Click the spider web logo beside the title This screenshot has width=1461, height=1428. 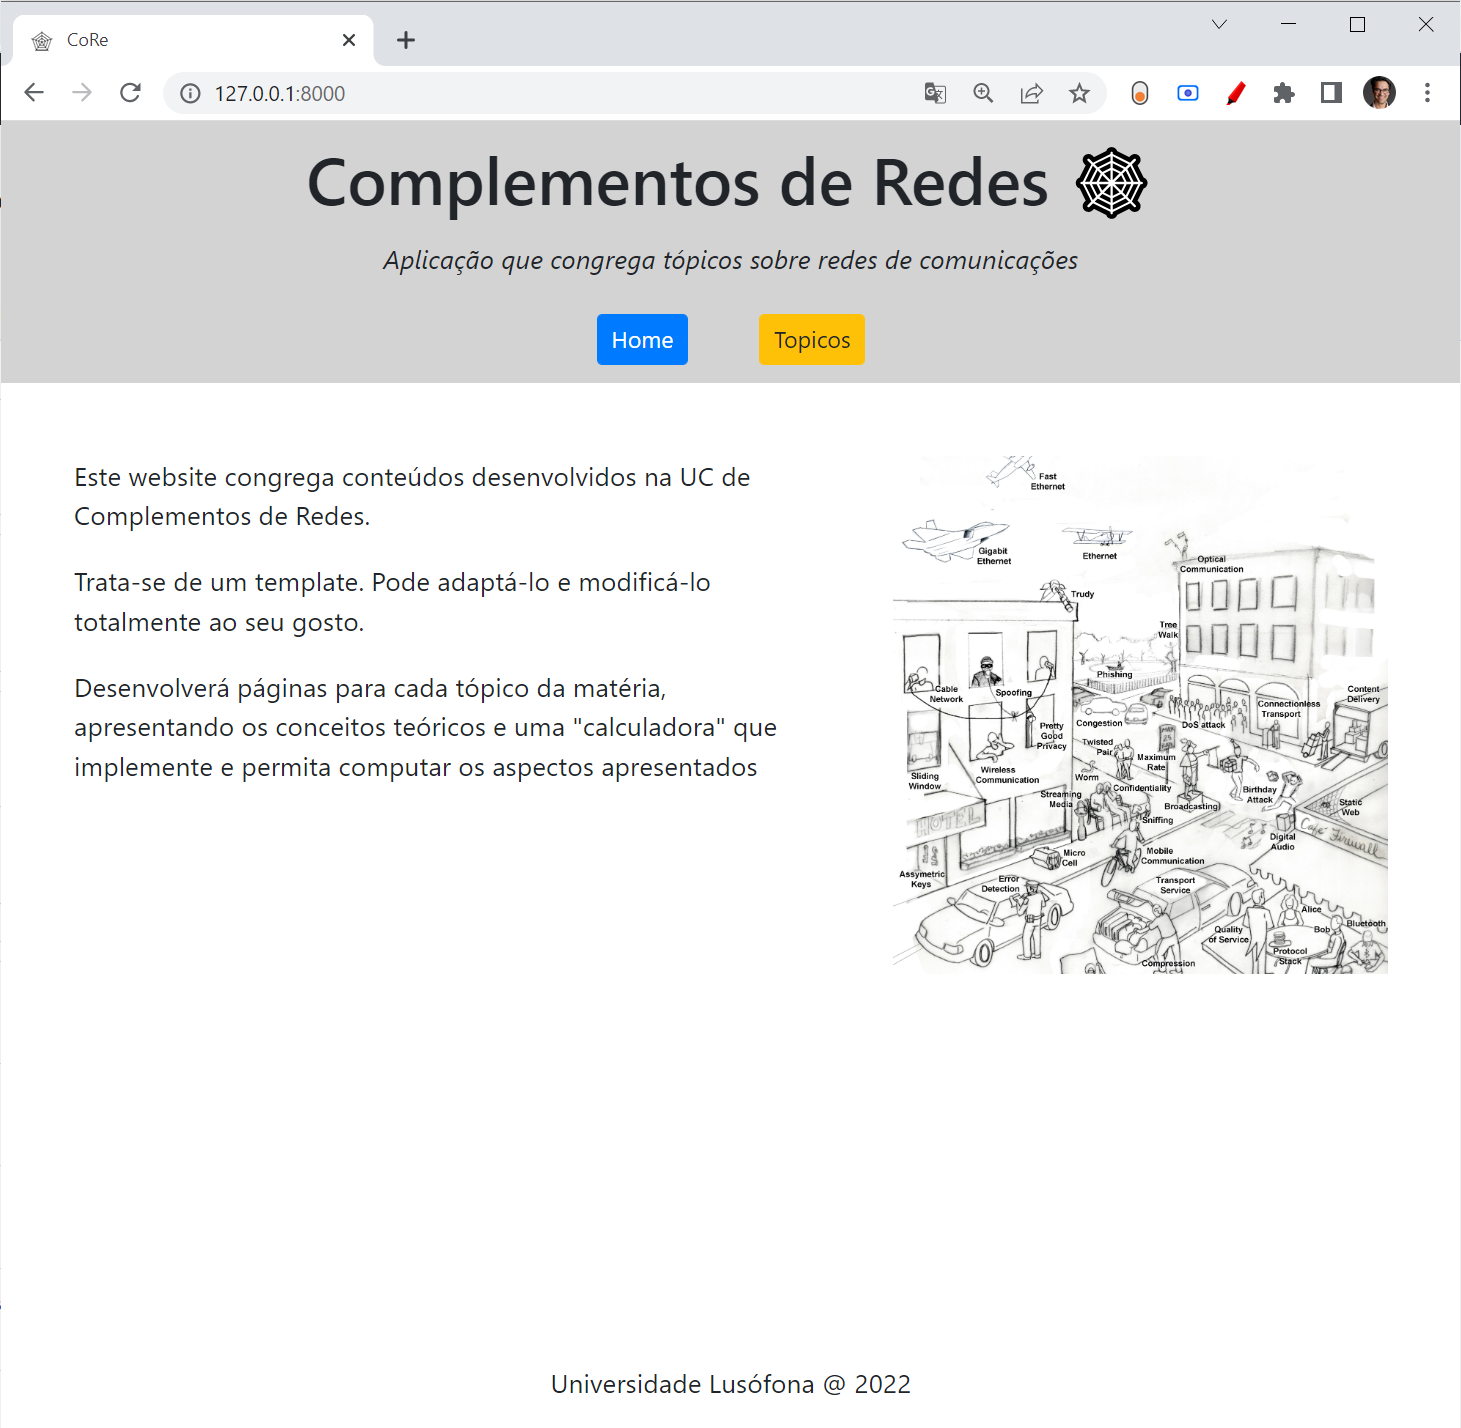[x=1113, y=181]
